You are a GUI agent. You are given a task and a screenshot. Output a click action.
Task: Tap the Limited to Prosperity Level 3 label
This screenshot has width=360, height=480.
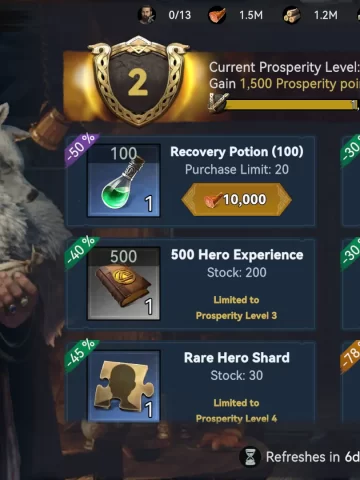pos(236,308)
